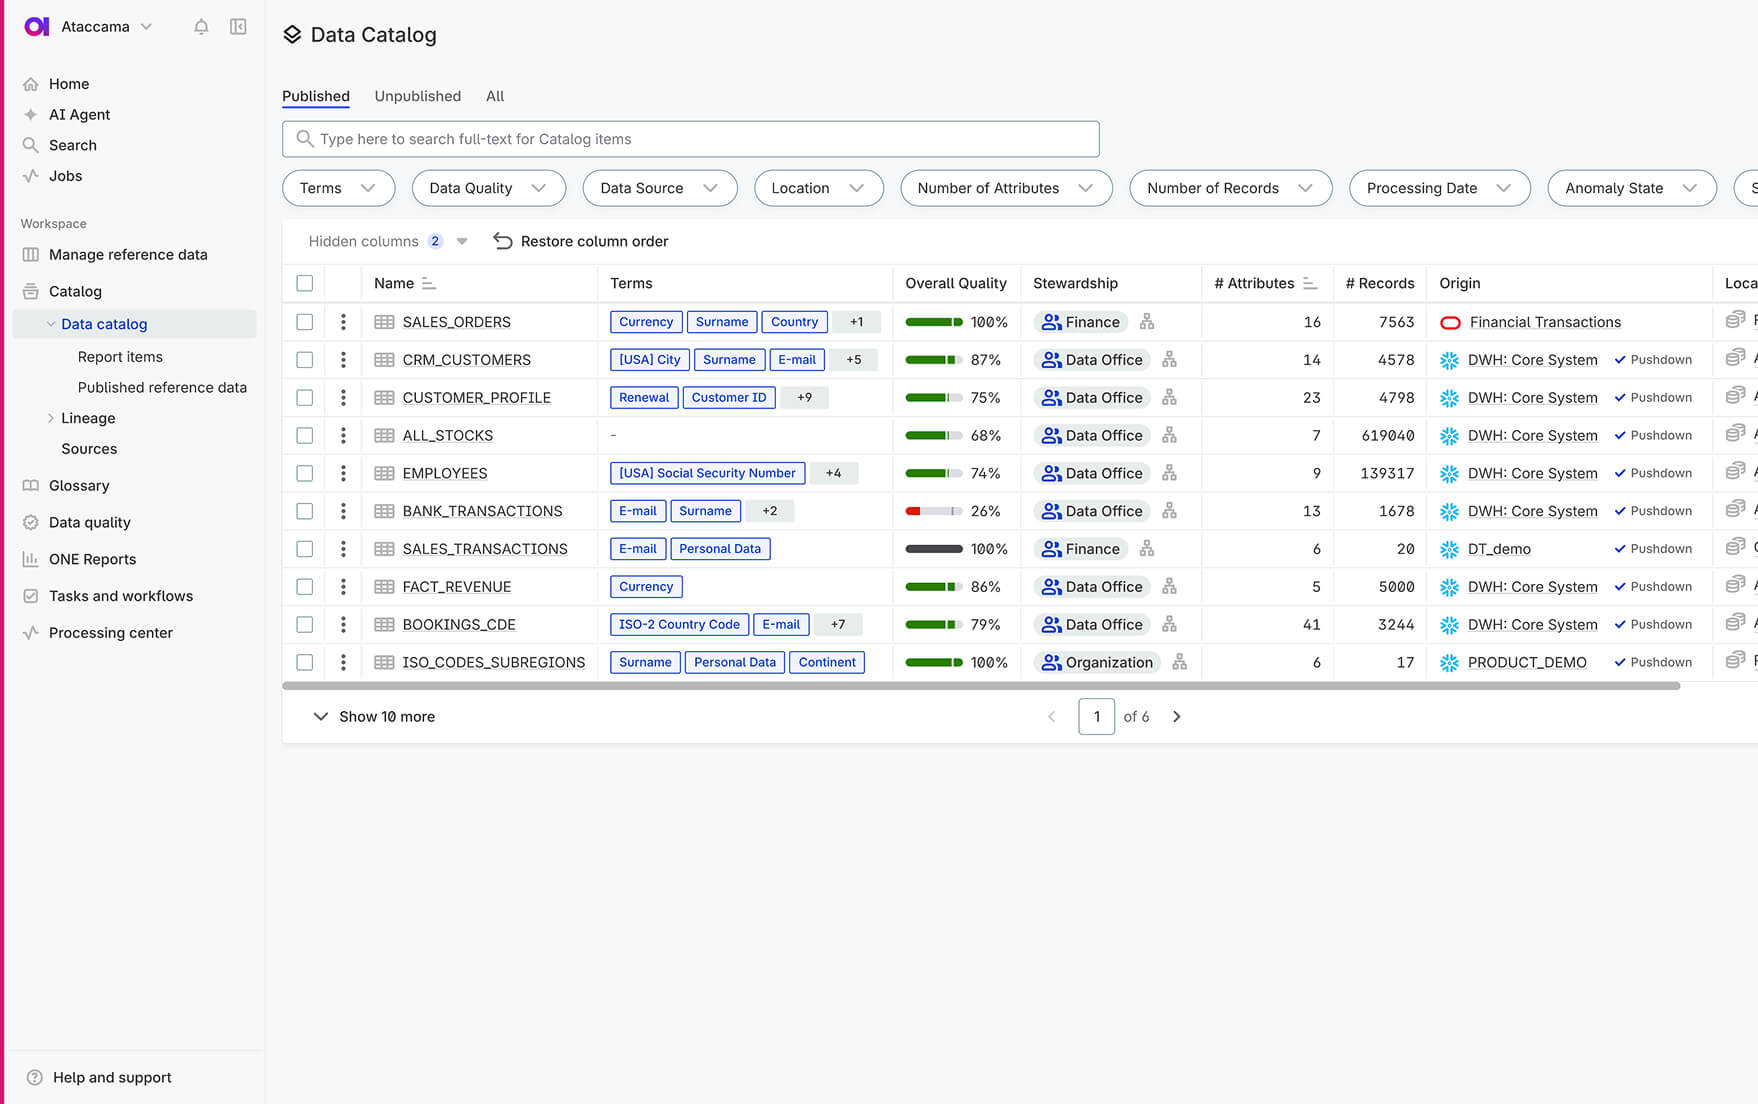The width and height of the screenshot is (1758, 1104).
Task: Click the catalog full-text search field
Action: click(690, 139)
